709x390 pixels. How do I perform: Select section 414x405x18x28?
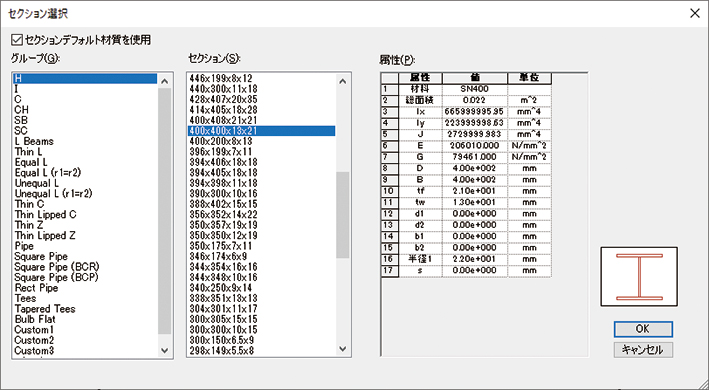(x=261, y=110)
